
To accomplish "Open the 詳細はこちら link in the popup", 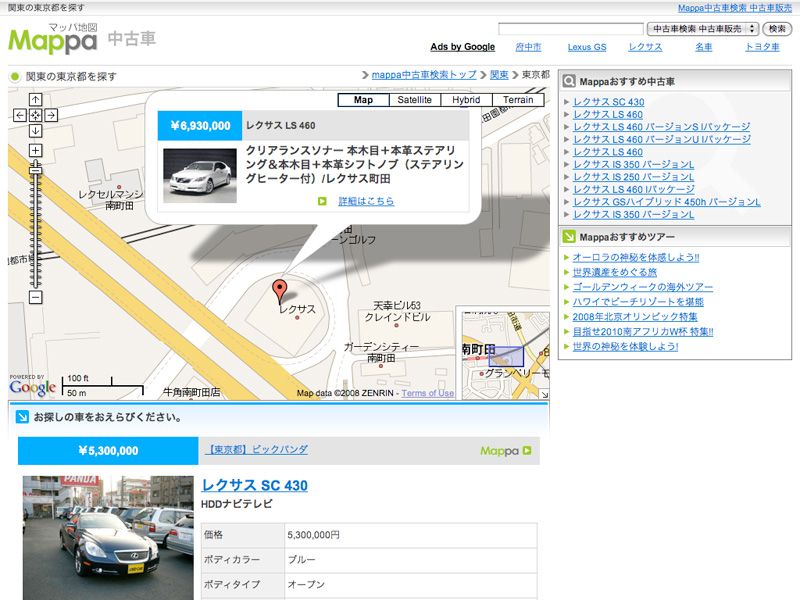I will point(366,201).
